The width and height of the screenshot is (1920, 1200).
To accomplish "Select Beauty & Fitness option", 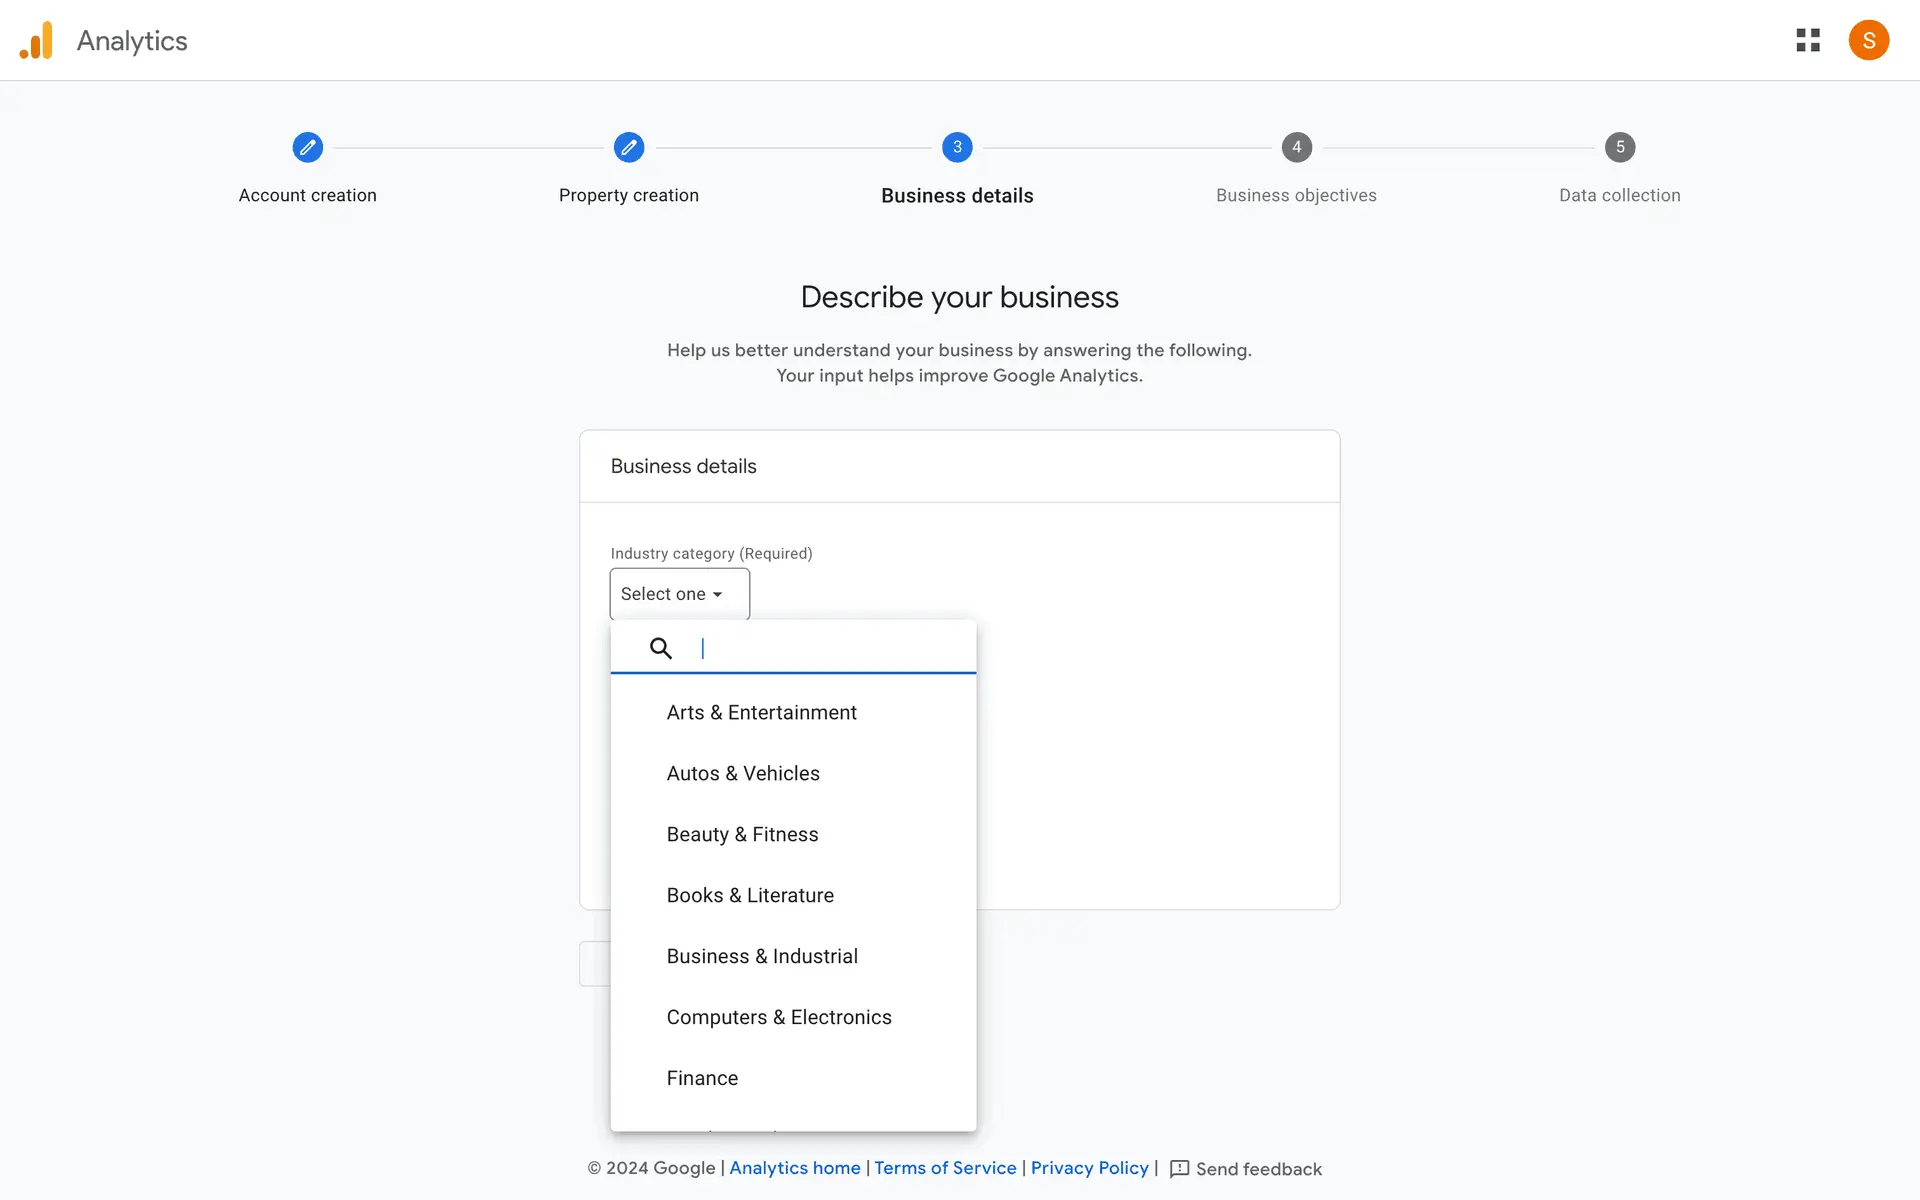I will tap(742, 835).
